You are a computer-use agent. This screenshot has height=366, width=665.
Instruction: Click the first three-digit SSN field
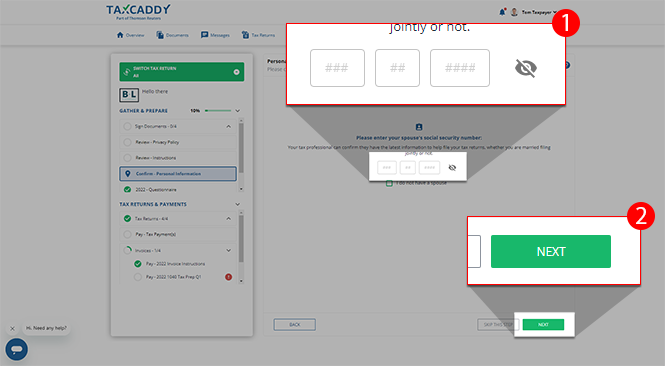pos(337,68)
